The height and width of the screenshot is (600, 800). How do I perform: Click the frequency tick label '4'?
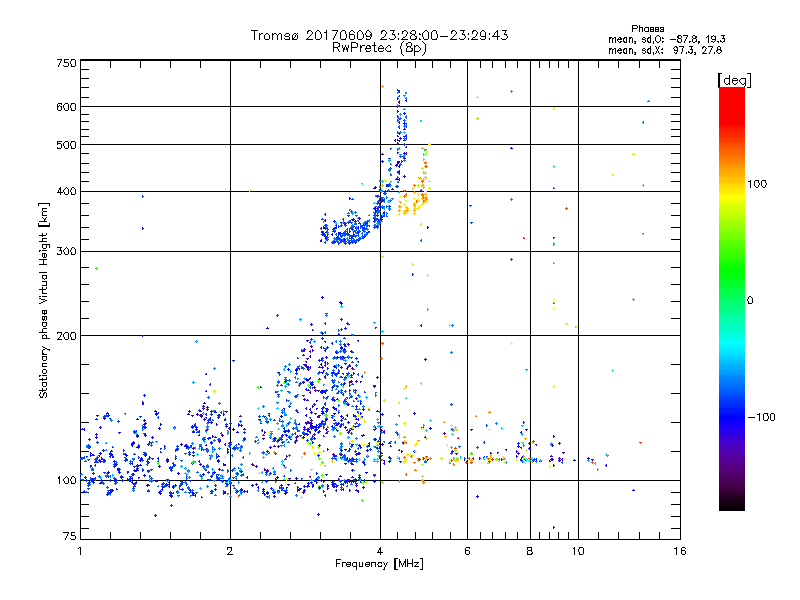380,551
